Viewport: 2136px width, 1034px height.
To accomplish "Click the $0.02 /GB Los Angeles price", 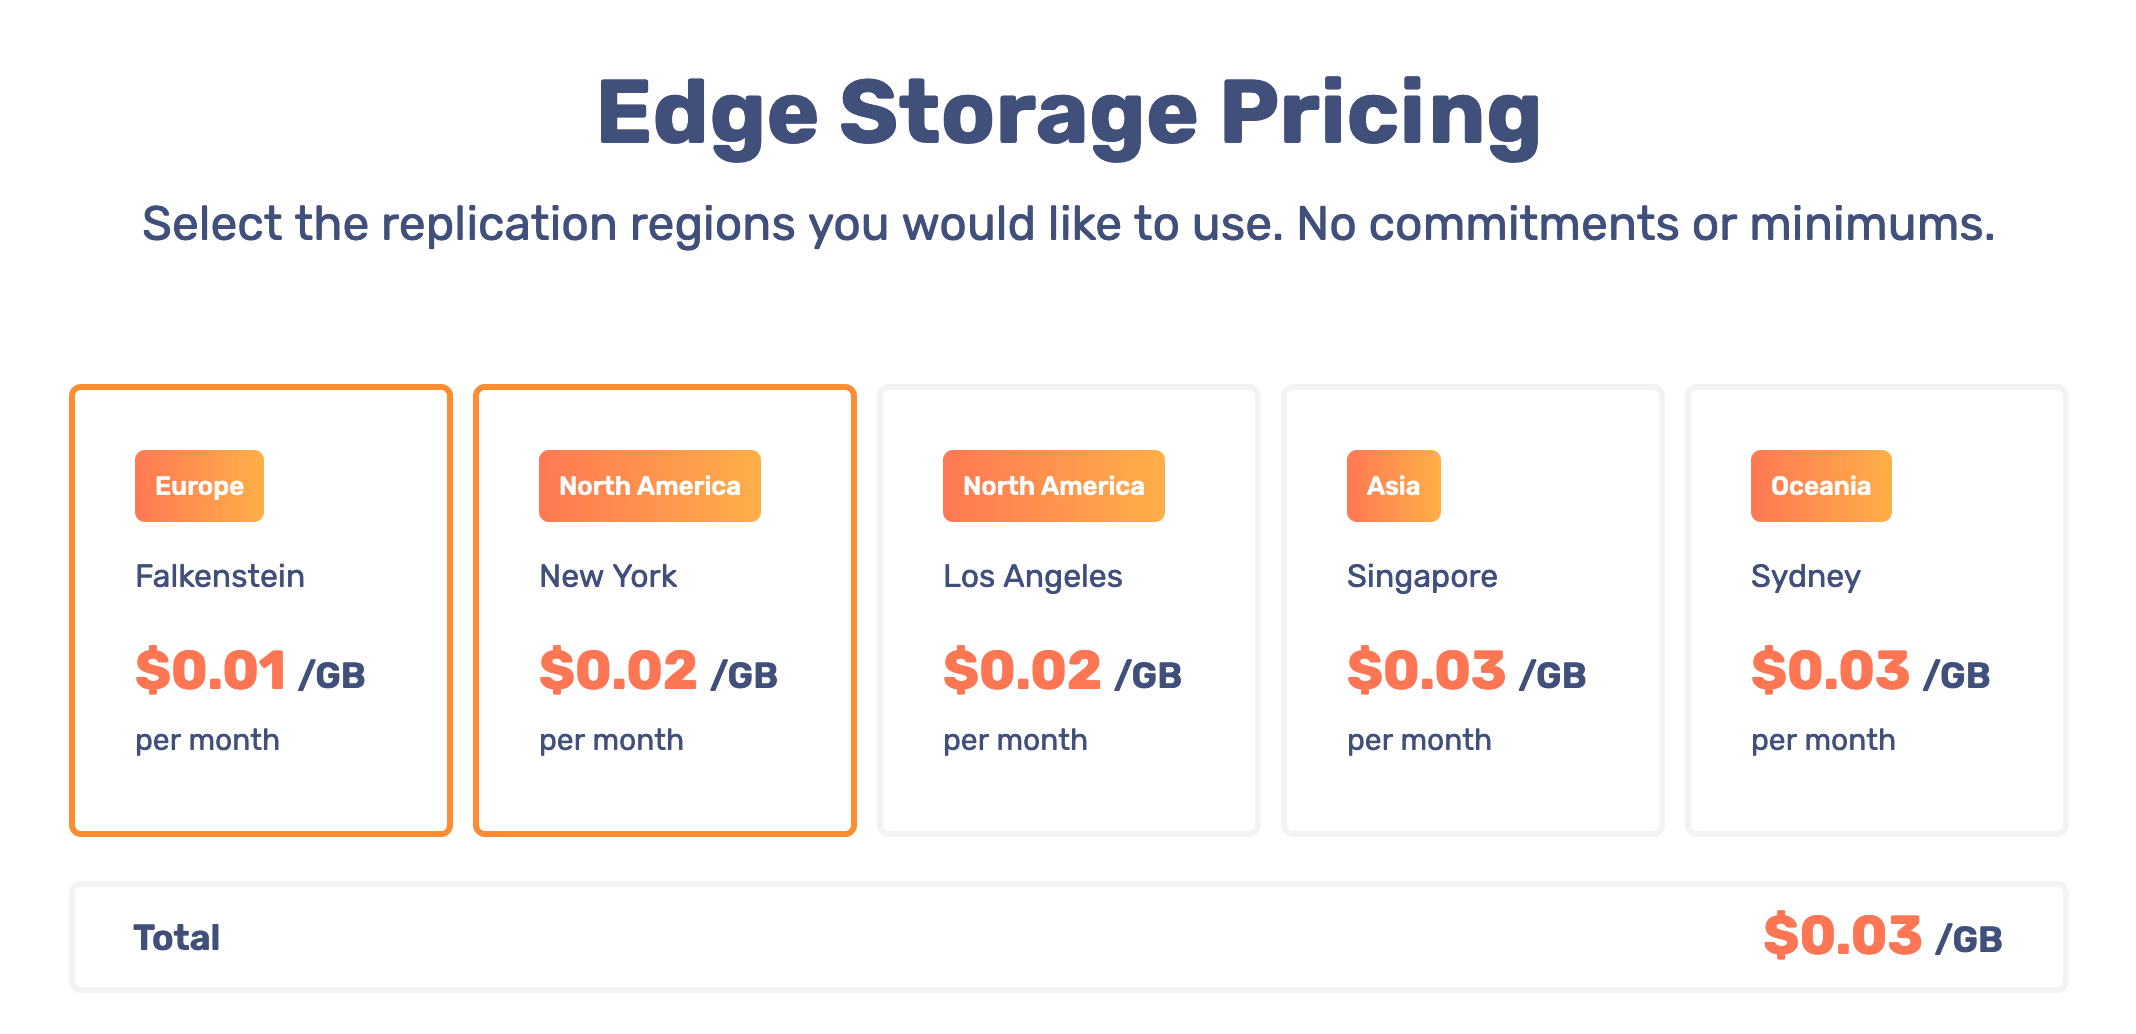I will (1062, 670).
